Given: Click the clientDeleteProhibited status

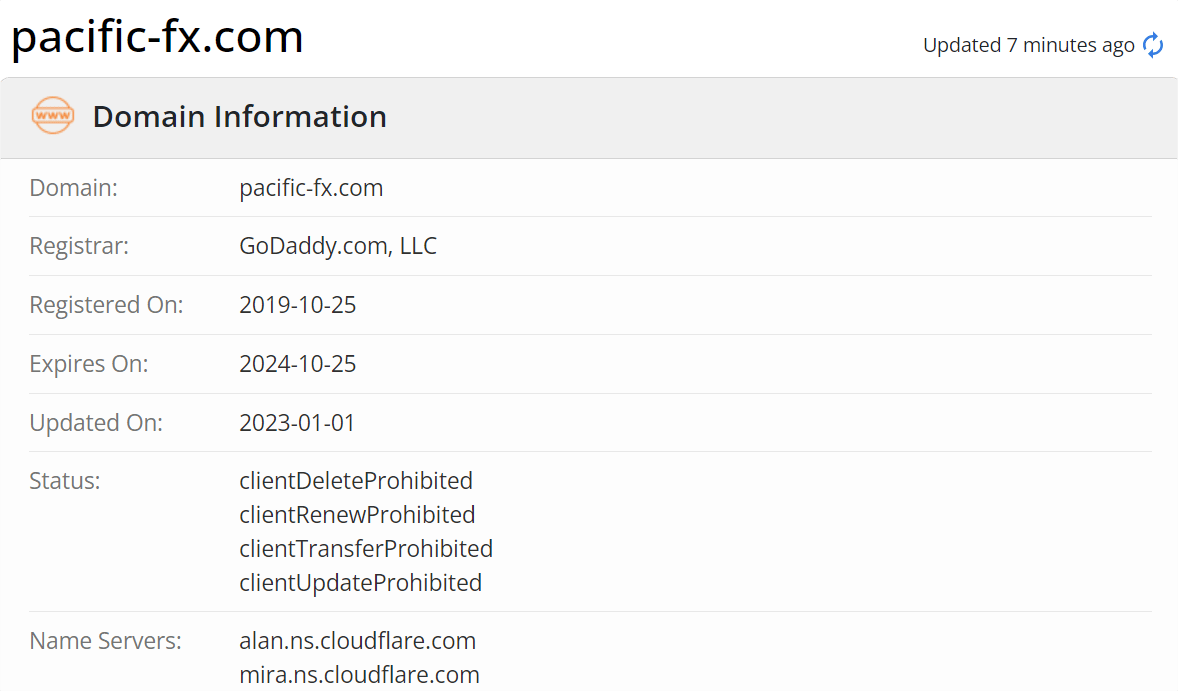Looking at the screenshot, I should (356, 481).
